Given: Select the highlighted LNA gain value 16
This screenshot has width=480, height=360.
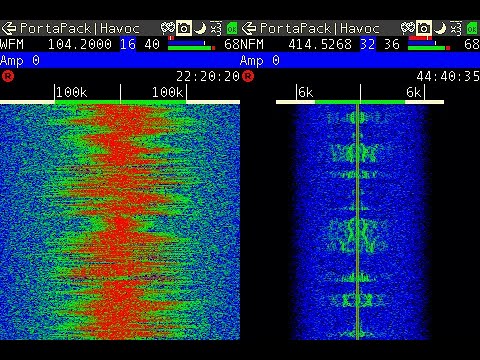Looking at the screenshot, I should (128, 44).
